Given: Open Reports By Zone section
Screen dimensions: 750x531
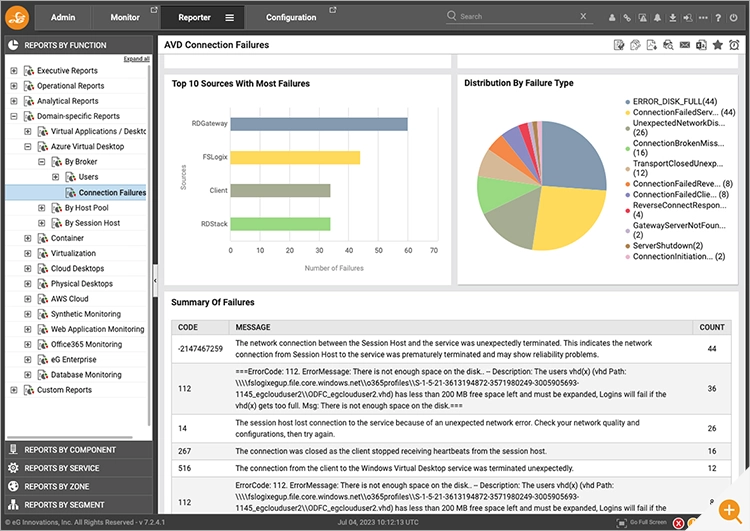Looking at the screenshot, I should point(79,486).
